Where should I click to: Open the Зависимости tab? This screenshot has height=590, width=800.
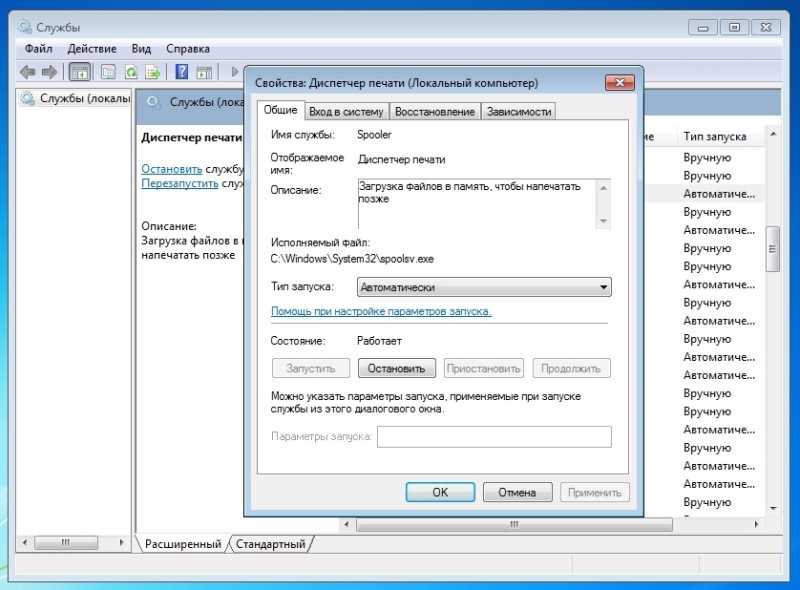coord(519,112)
